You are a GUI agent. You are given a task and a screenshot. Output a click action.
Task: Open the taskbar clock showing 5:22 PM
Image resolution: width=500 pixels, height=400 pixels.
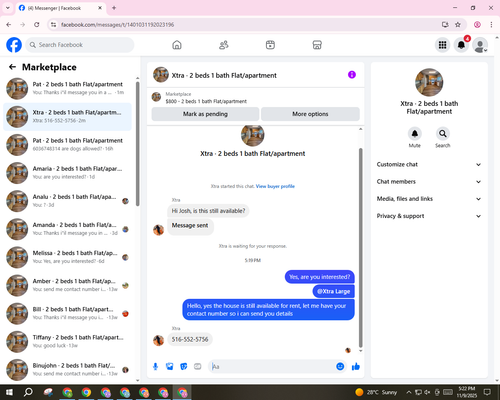pos(466,392)
